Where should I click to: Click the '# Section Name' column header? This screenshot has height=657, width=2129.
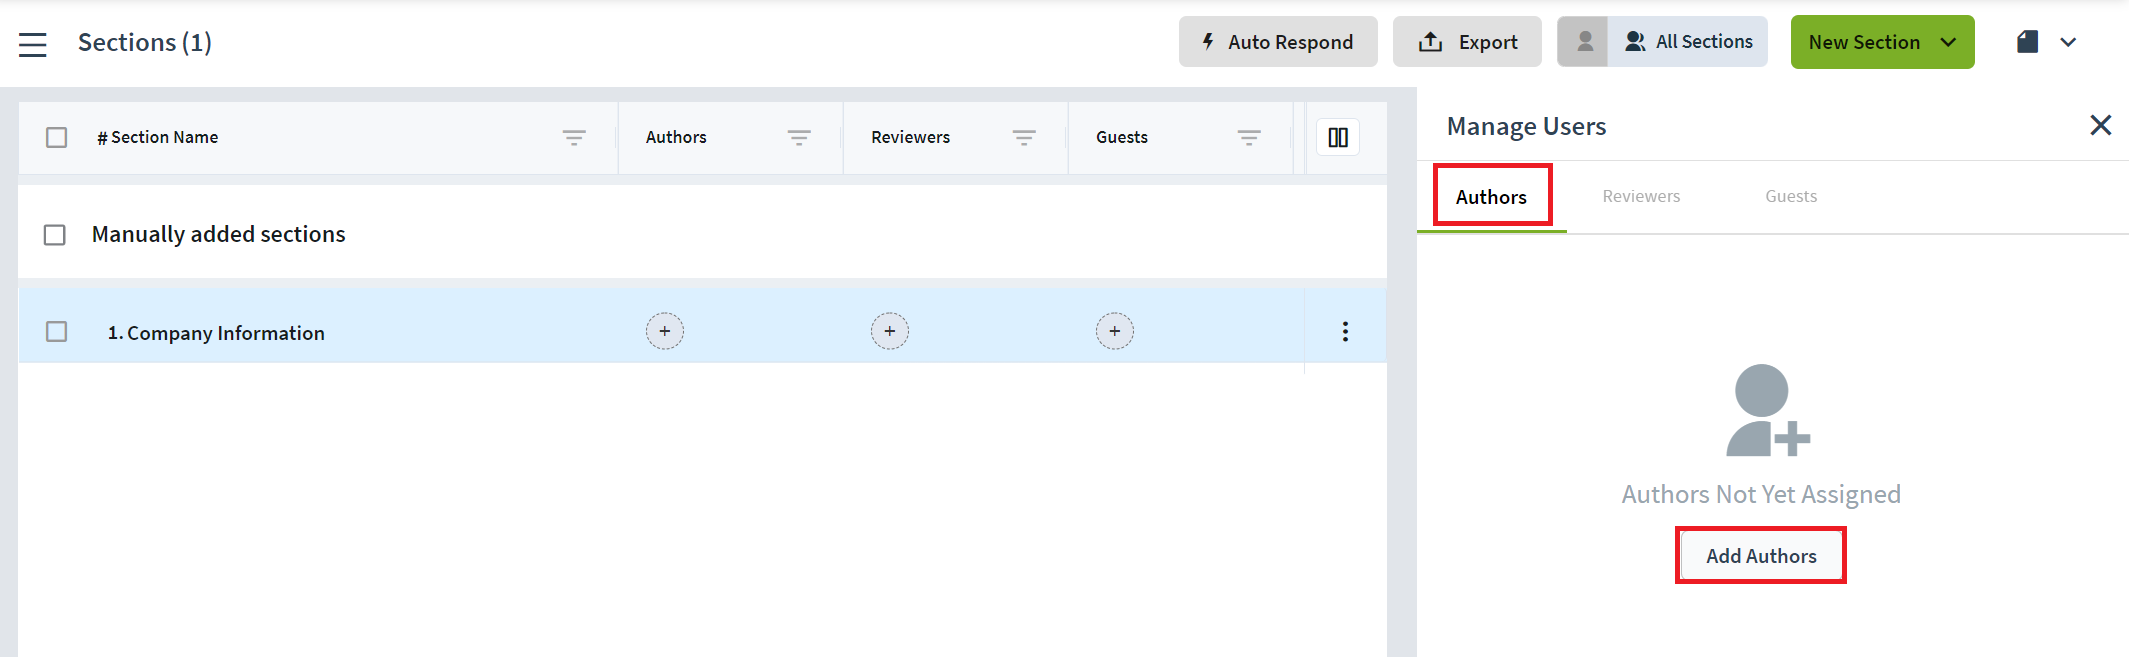[158, 137]
